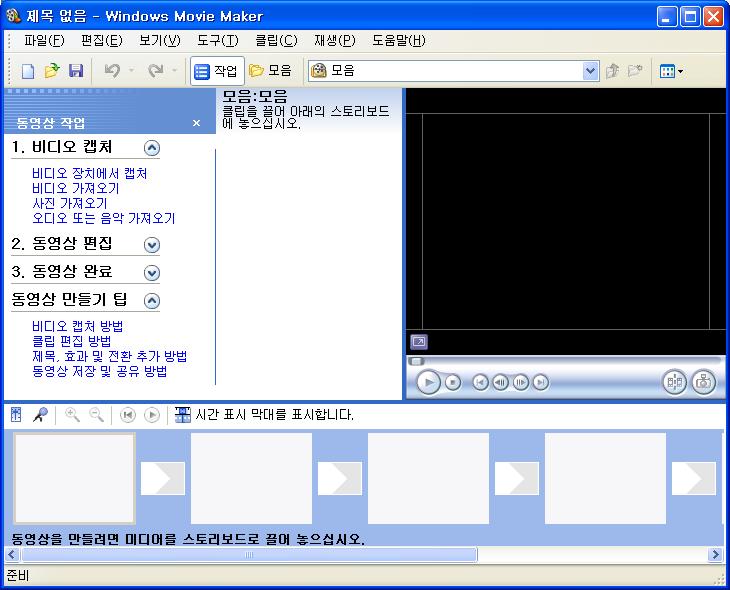Click the storyboard scroll right arrow
730x590 pixels.
(x=715, y=555)
